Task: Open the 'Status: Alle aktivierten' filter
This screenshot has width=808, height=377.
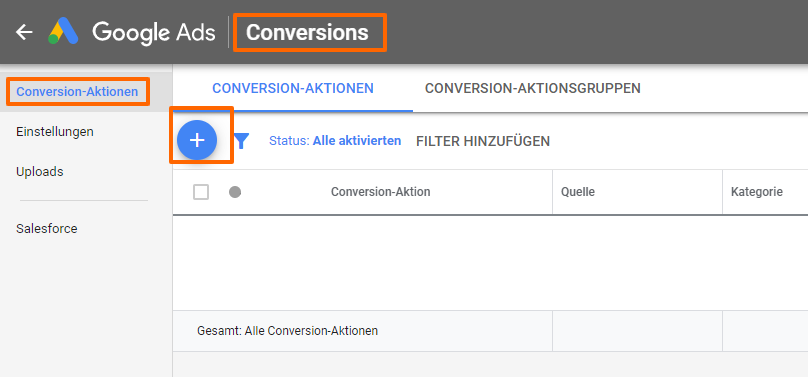Action: point(335,141)
